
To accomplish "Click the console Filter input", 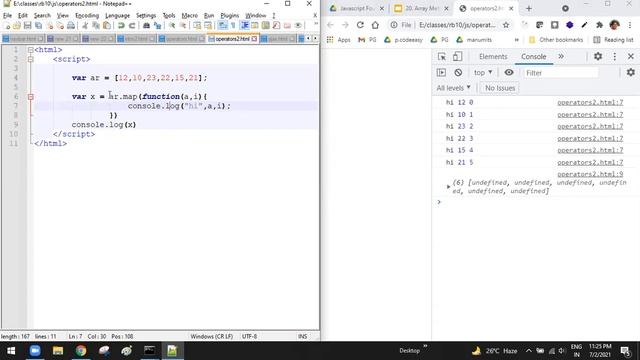I will click(561, 73).
